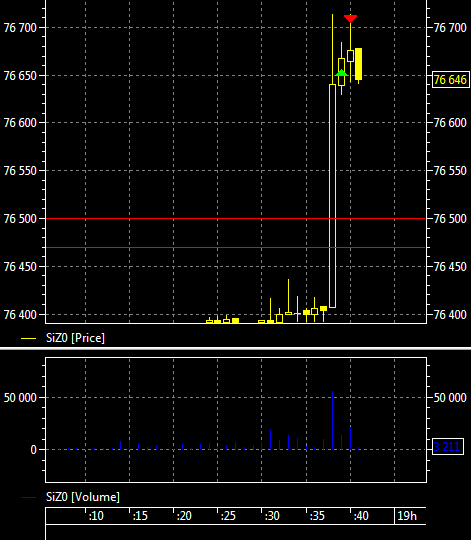
Task: Click the :15 time axis label
Action: click(x=140, y=516)
